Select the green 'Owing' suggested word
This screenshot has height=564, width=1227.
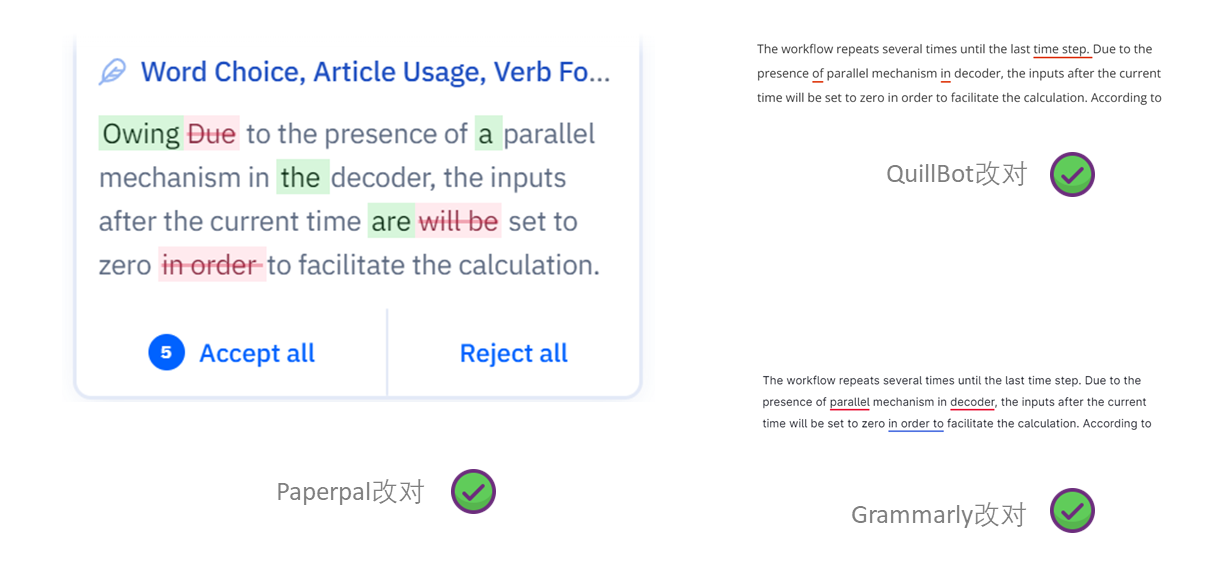pos(141,134)
